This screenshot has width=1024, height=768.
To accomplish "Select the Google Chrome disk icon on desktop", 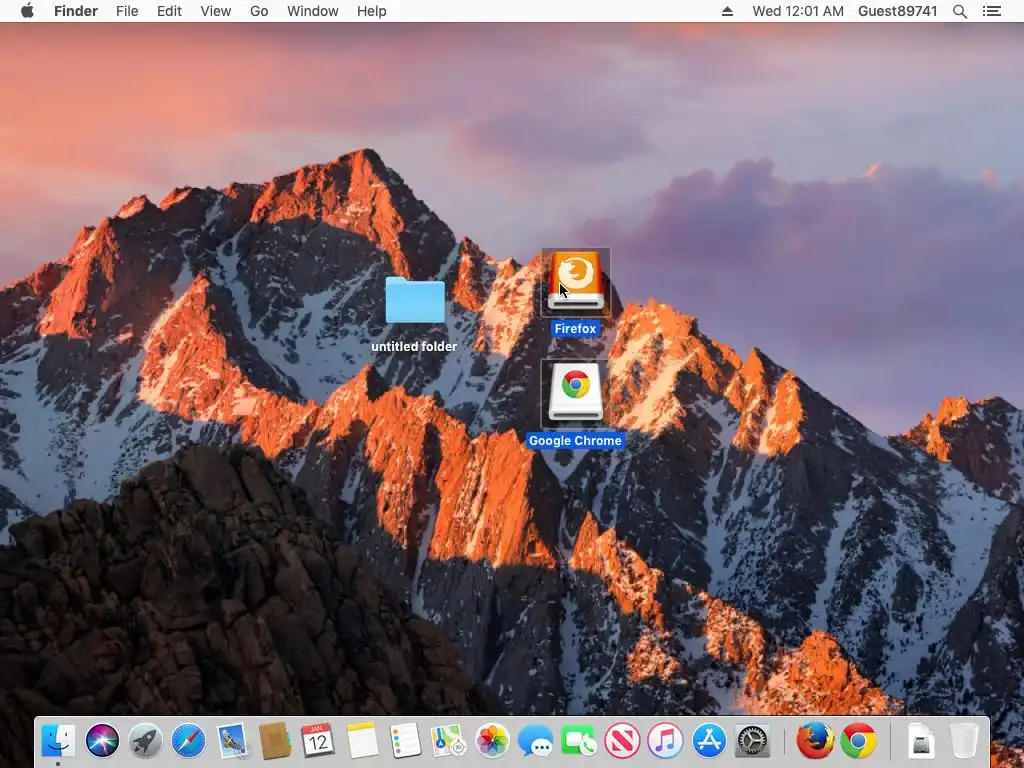I will click(x=575, y=393).
